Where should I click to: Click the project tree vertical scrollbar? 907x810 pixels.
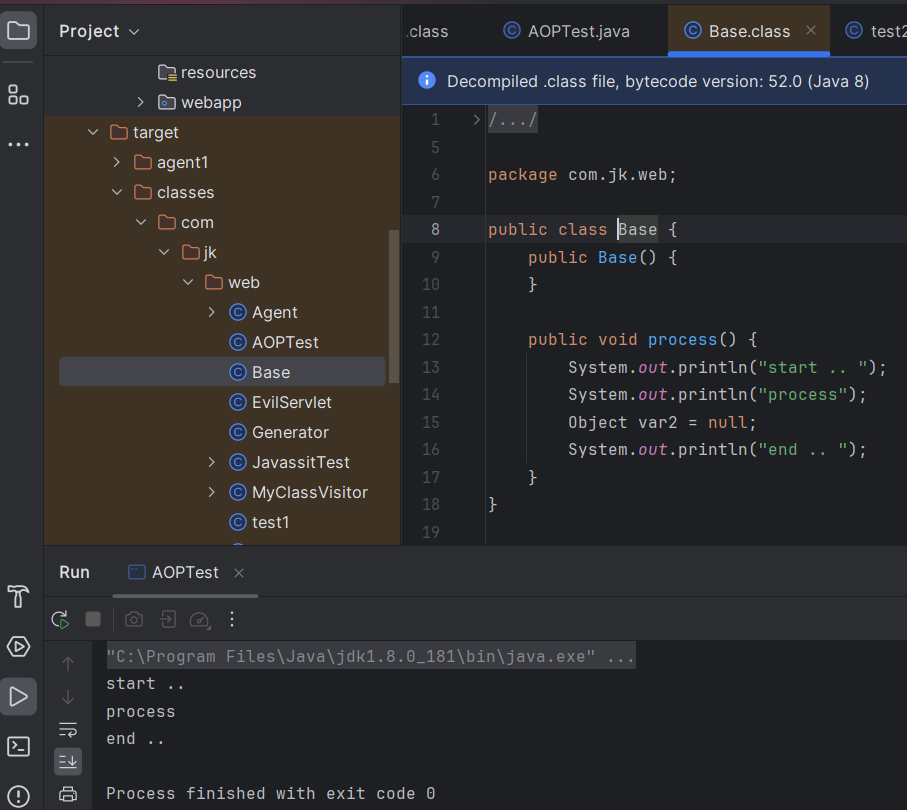click(x=394, y=307)
